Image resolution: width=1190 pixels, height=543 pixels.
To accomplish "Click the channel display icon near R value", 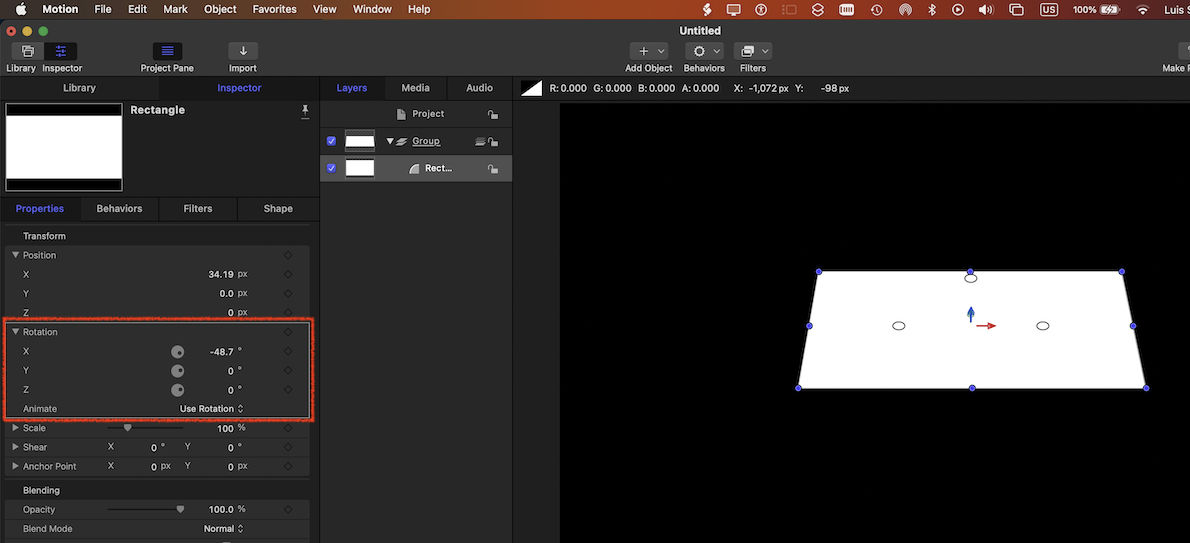I will click(x=531, y=88).
